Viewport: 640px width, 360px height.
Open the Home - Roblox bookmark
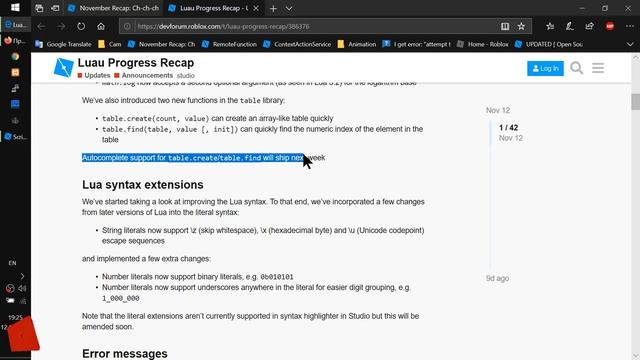click(482, 44)
